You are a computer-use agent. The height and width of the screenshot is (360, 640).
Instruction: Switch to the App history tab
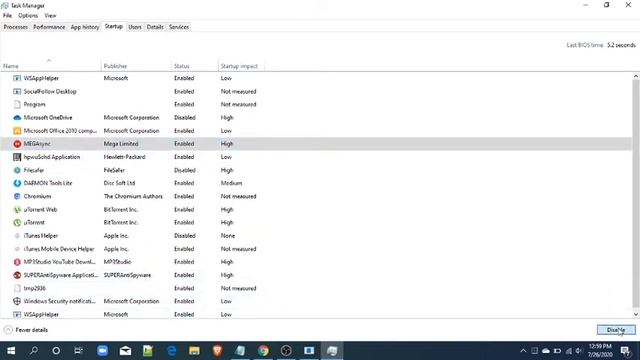(84, 27)
